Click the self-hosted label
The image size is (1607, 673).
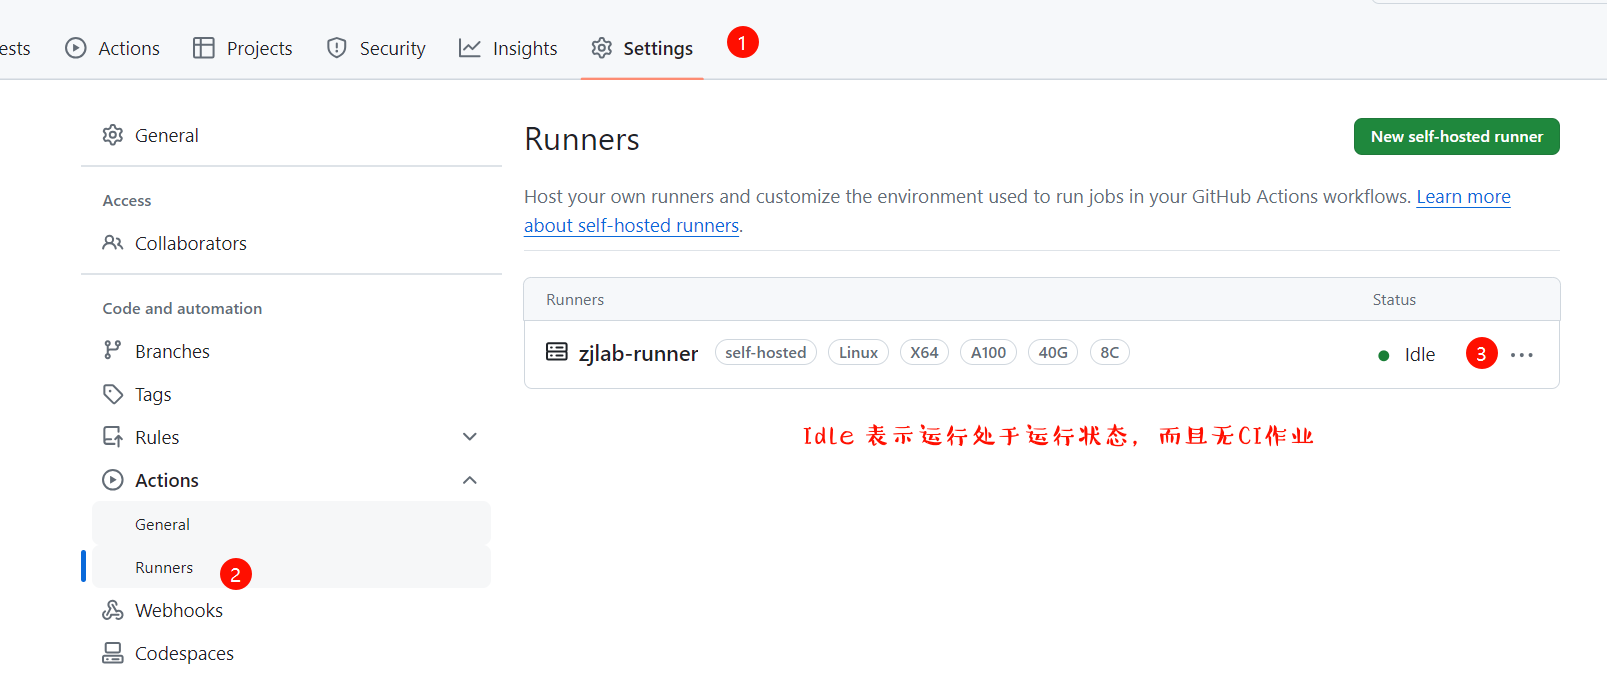click(x=766, y=352)
